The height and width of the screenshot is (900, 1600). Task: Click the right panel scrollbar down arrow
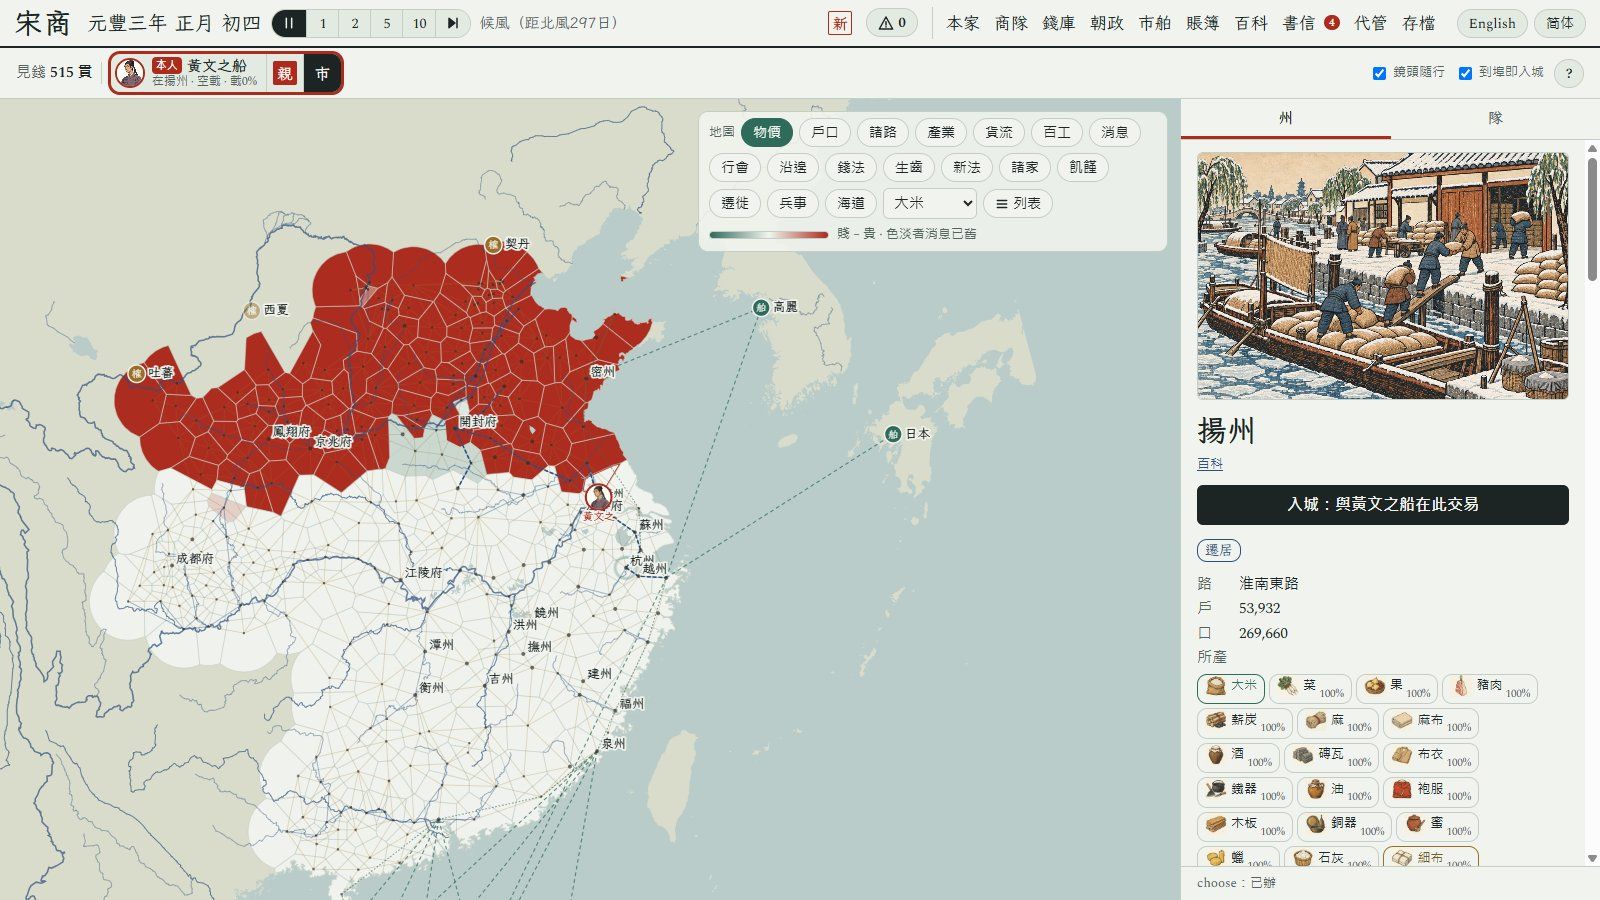pos(1592,859)
